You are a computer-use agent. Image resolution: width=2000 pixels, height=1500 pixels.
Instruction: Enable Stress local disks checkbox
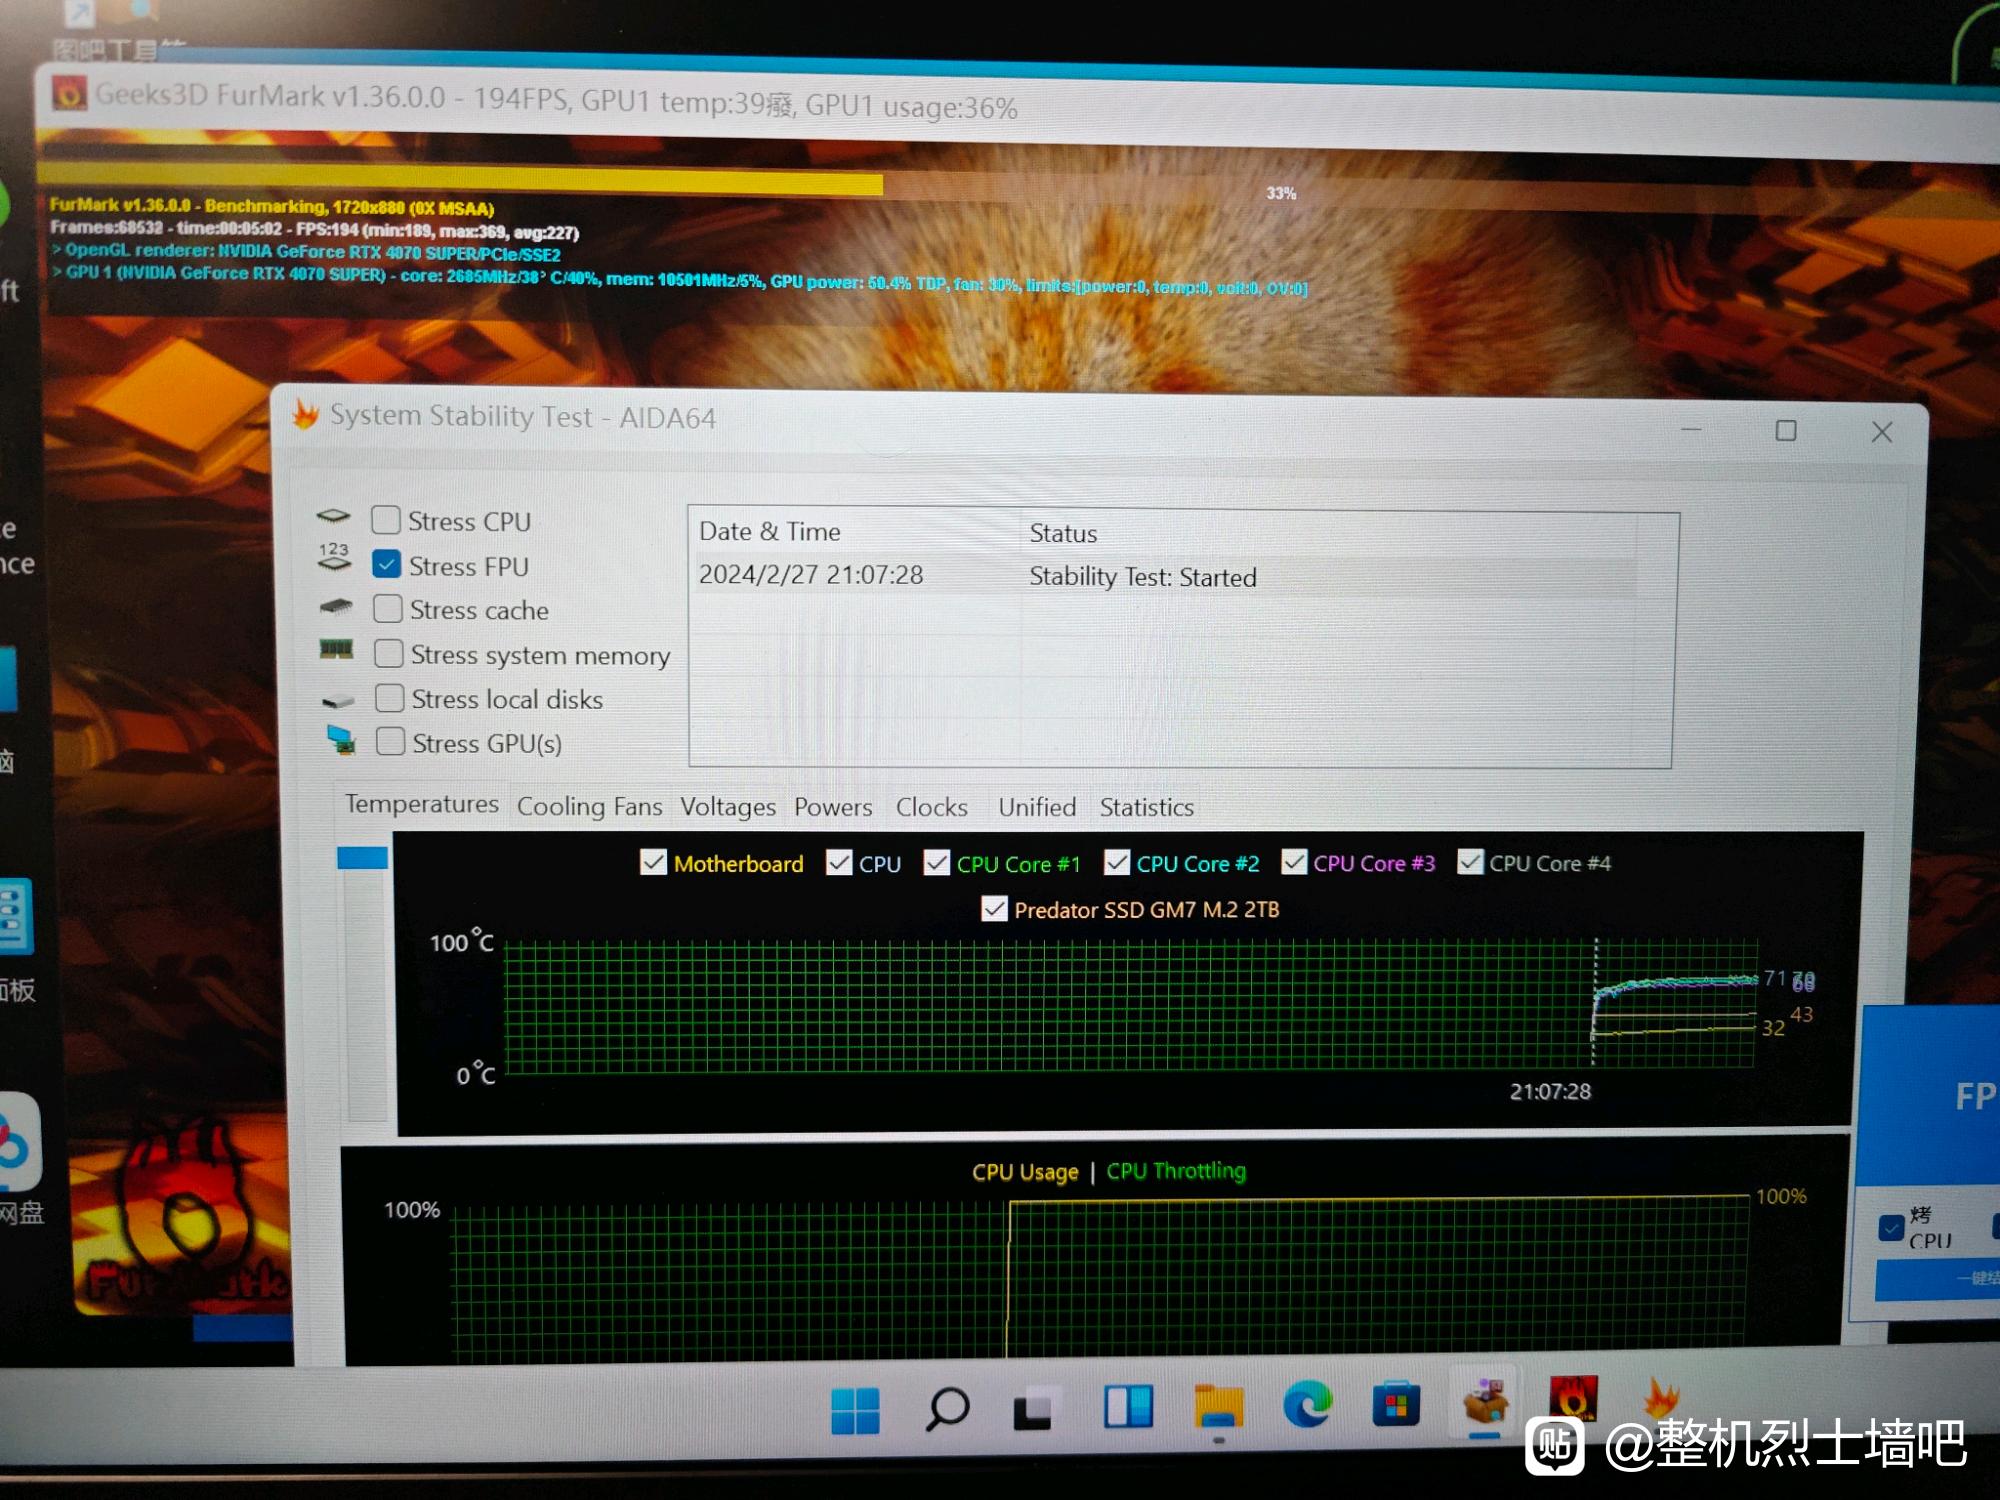point(390,698)
